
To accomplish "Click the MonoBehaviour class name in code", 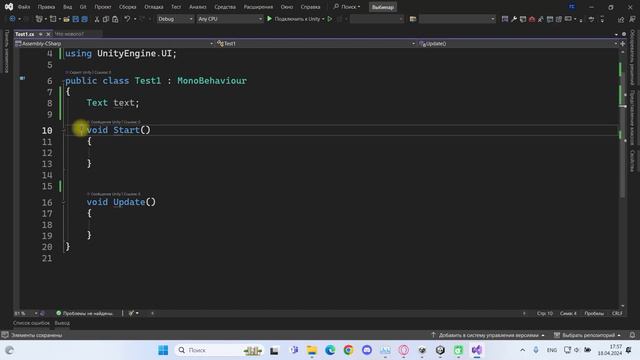I will (212, 81).
